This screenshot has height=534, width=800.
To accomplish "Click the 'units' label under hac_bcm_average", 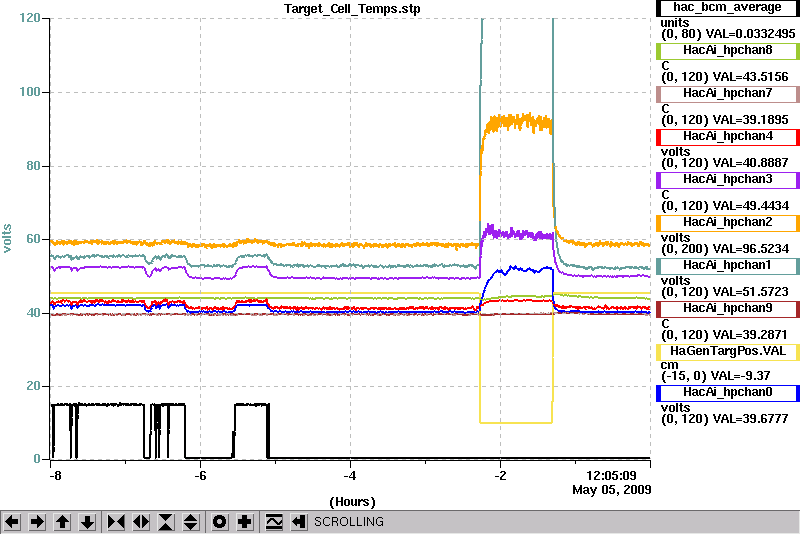I will click(674, 23).
